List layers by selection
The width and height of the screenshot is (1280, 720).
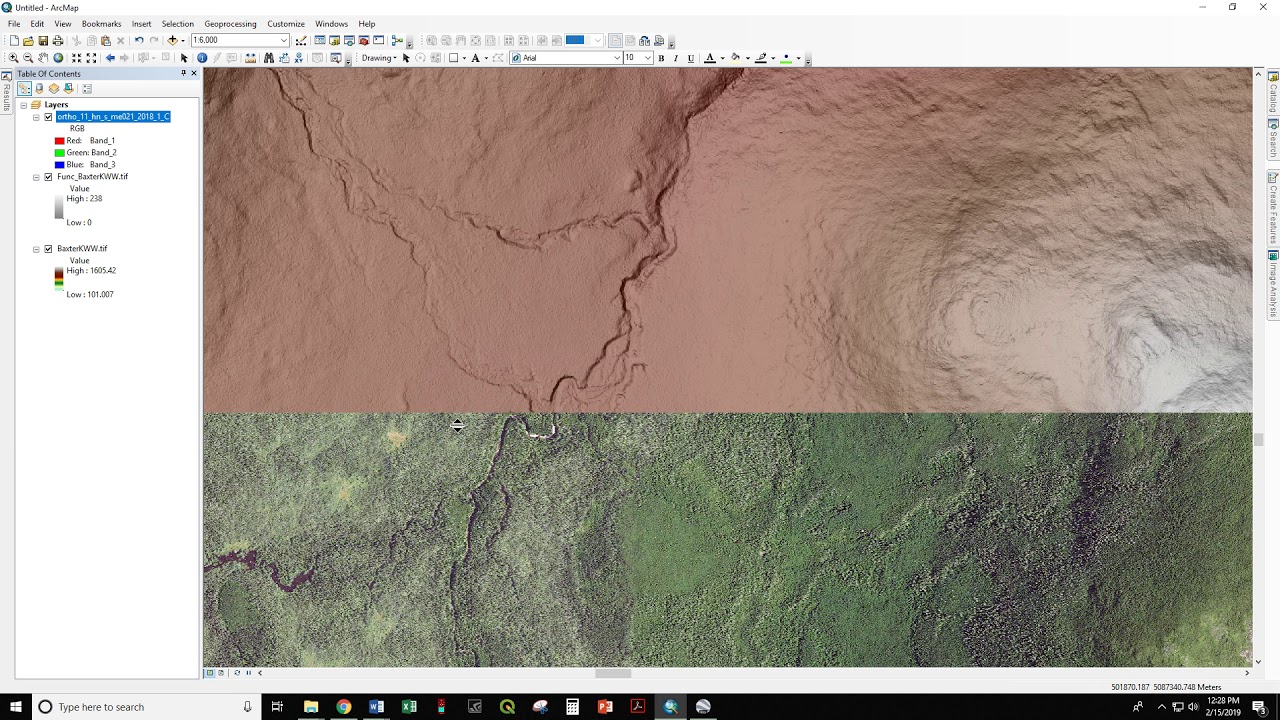pyautogui.click(x=68, y=88)
